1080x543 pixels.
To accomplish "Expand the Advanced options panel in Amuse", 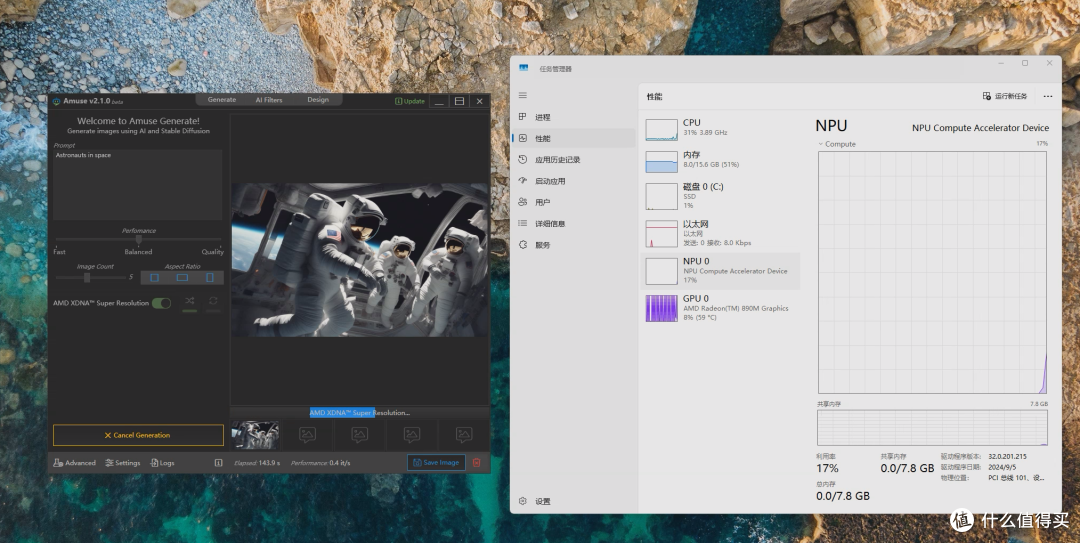I will 75,463.
